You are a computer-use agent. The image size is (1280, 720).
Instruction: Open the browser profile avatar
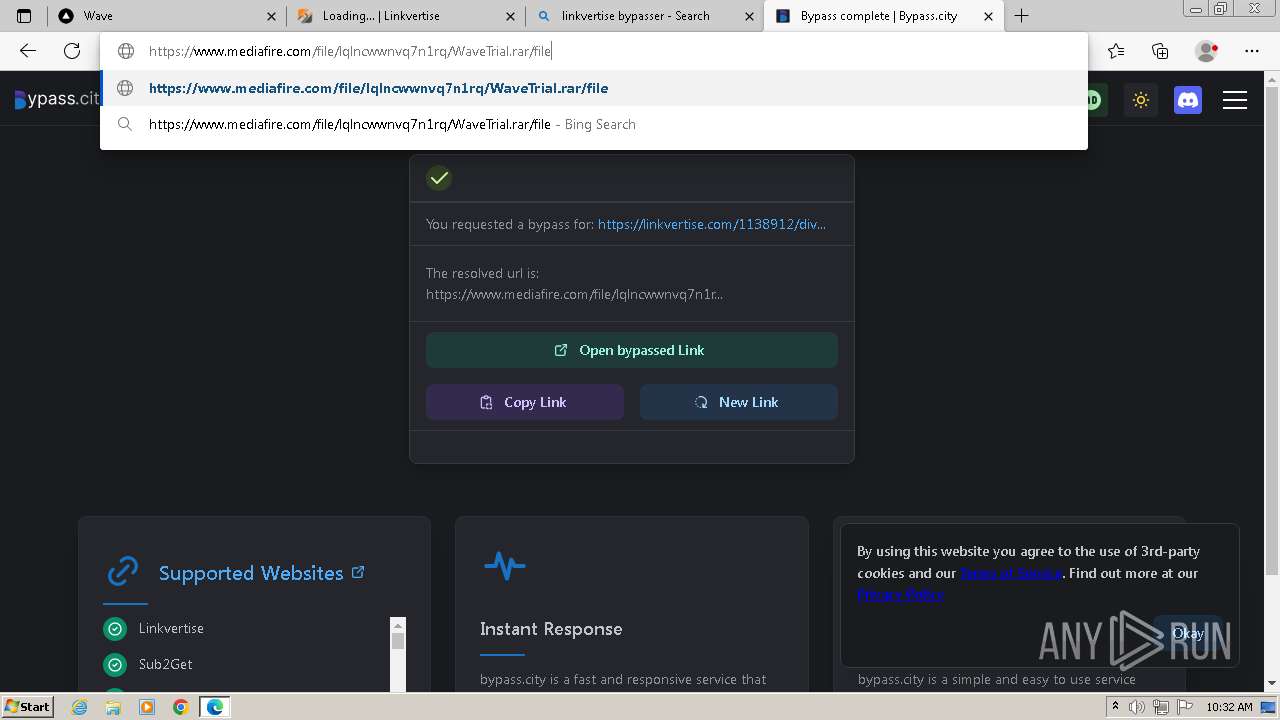click(1206, 51)
